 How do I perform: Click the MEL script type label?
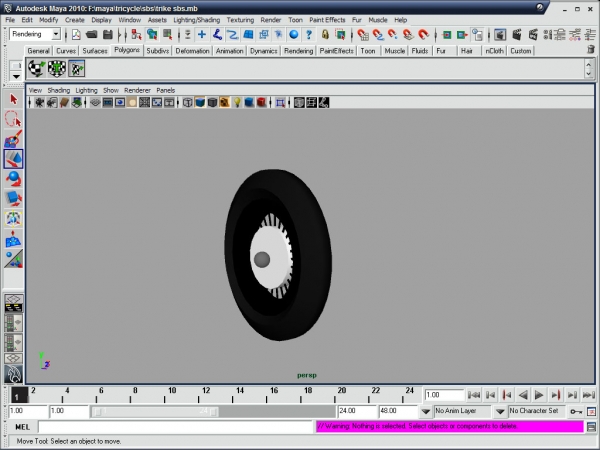pyautogui.click(x=22, y=427)
